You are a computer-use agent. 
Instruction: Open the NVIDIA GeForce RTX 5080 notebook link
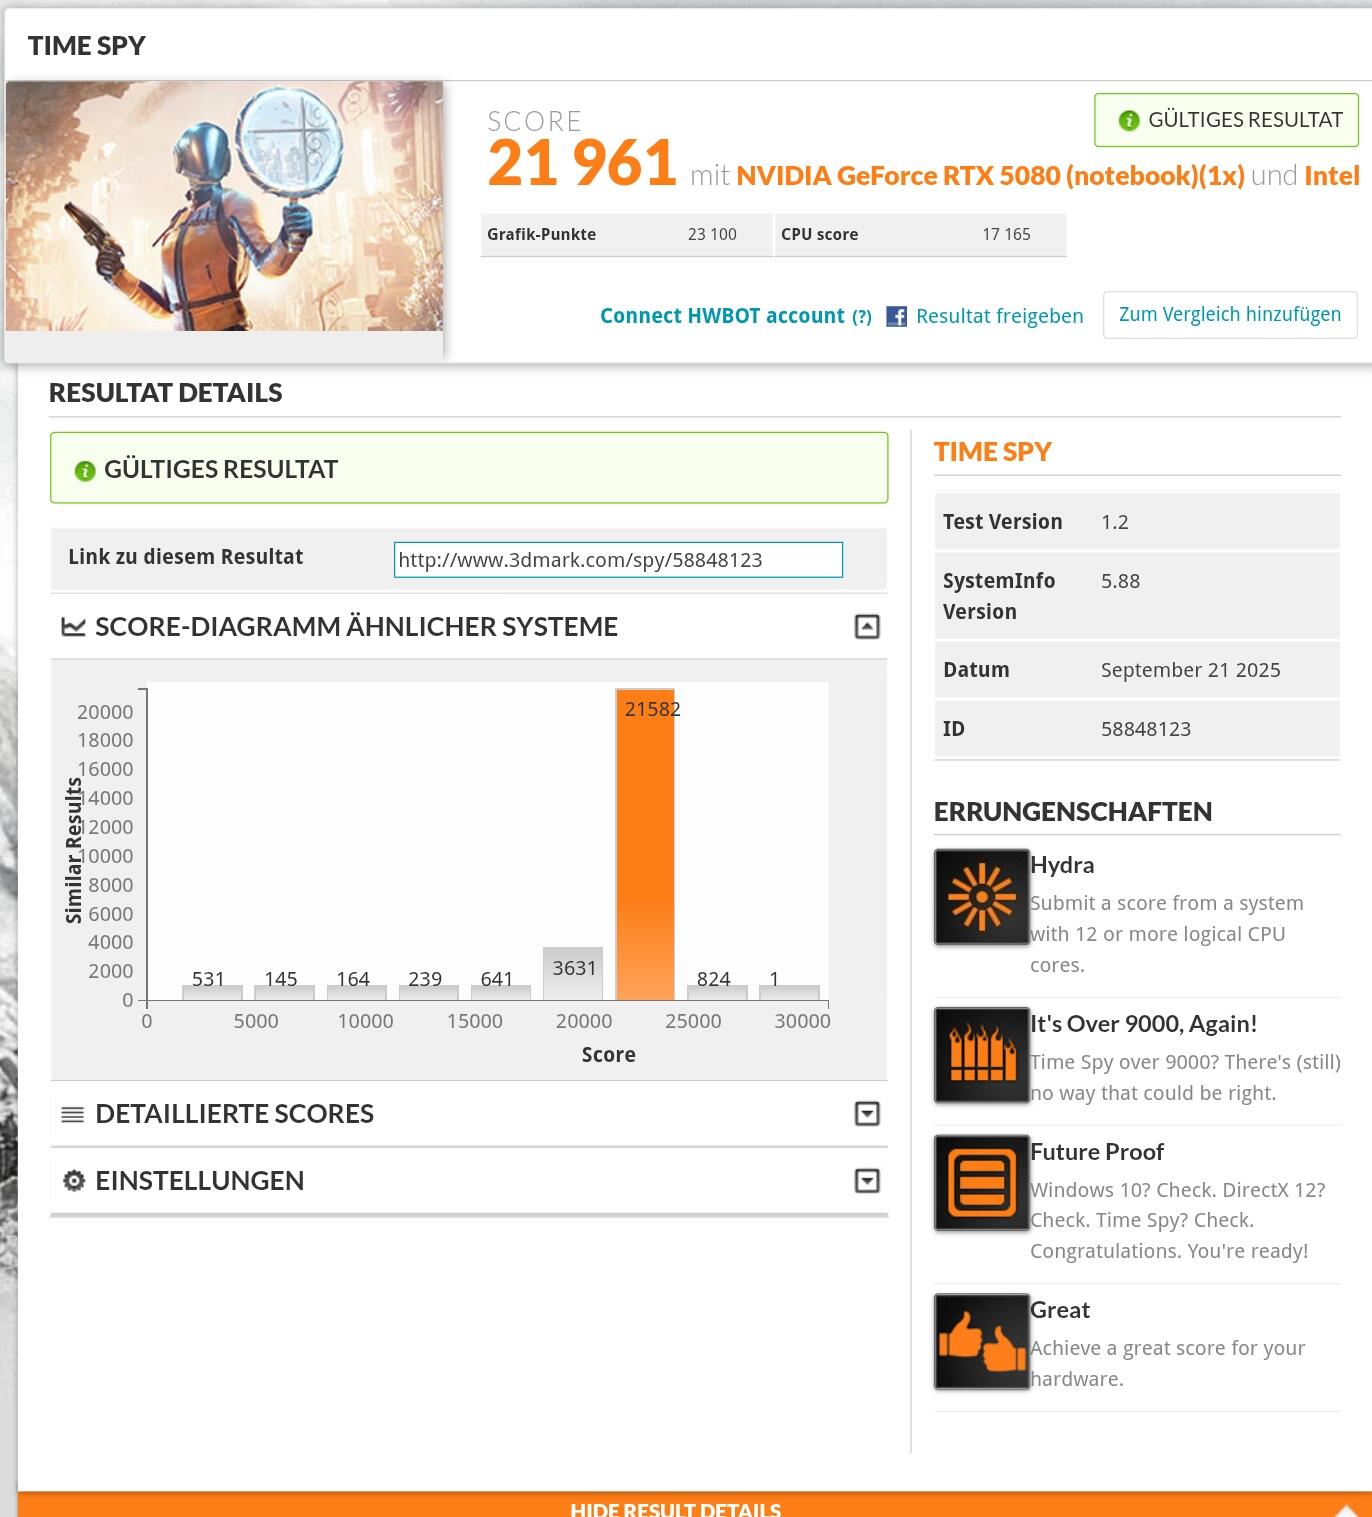pyautogui.click(x=990, y=176)
